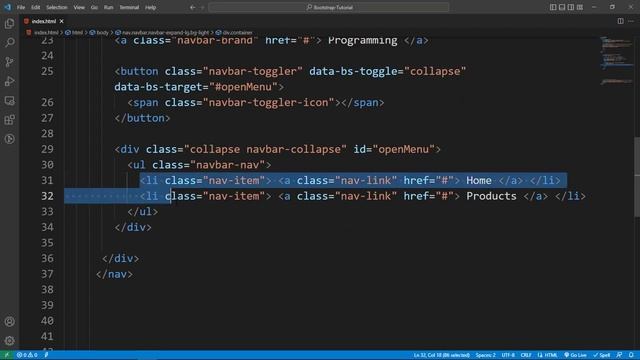Expand index.html breadcrumb item
The height and width of the screenshot is (360, 640).
pyautogui.click(x=42, y=33)
